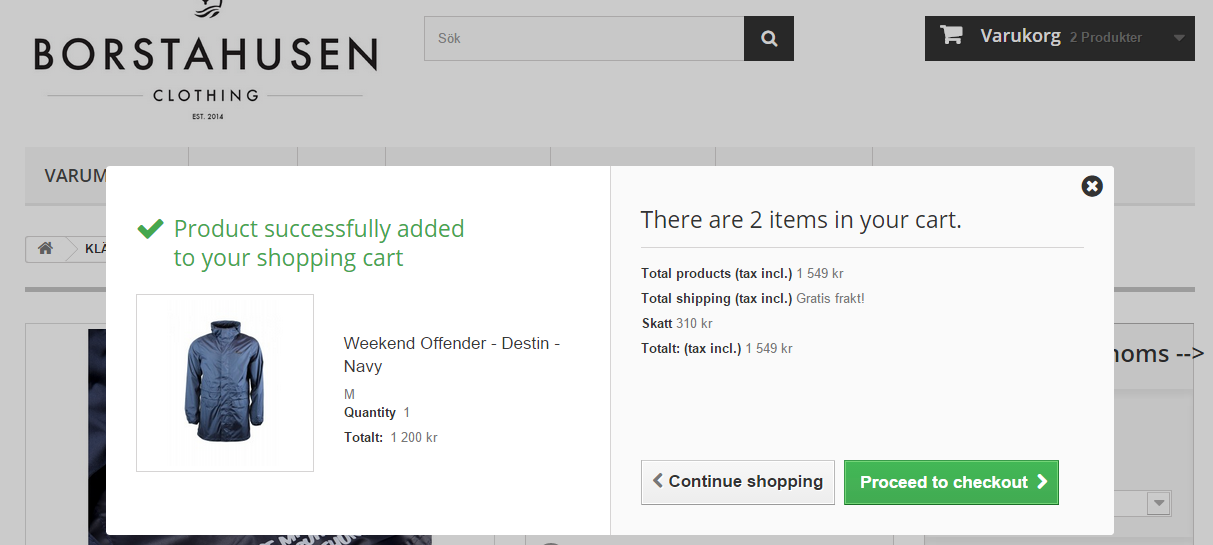Expand the Varukorg cart dropdown arrow
Screen dimensions: 1213x545
pyautogui.click(x=1179, y=38)
